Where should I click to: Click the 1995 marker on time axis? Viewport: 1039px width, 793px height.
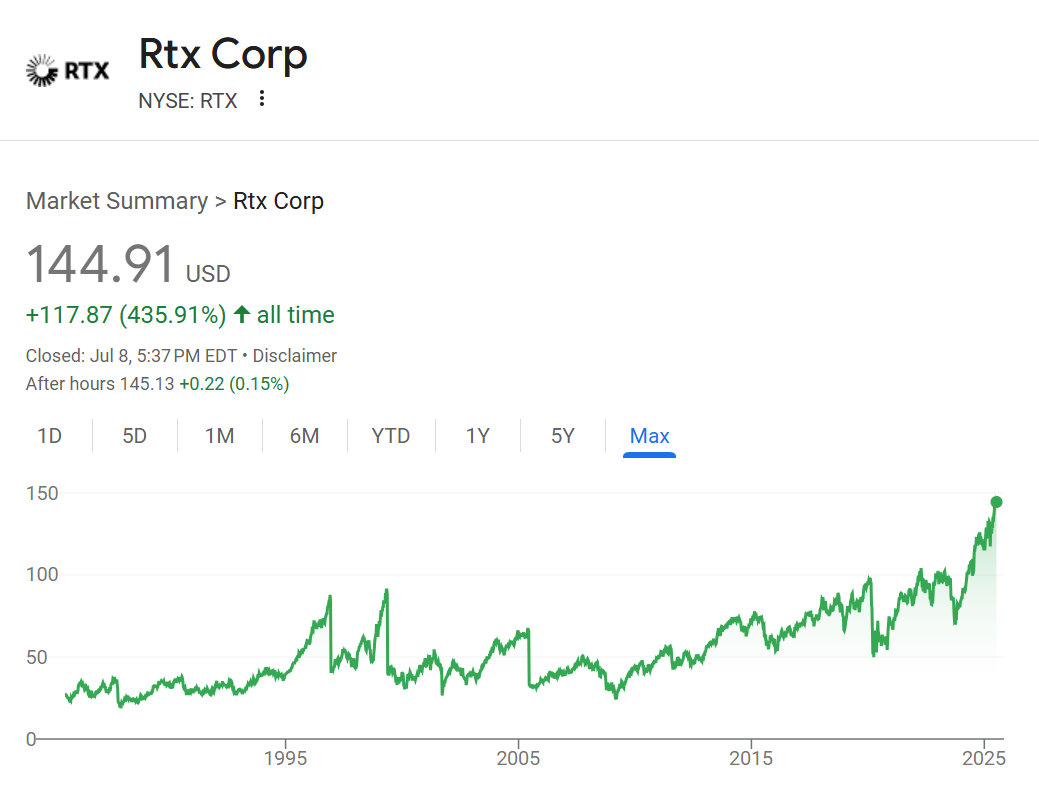click(x=286, y=758)
